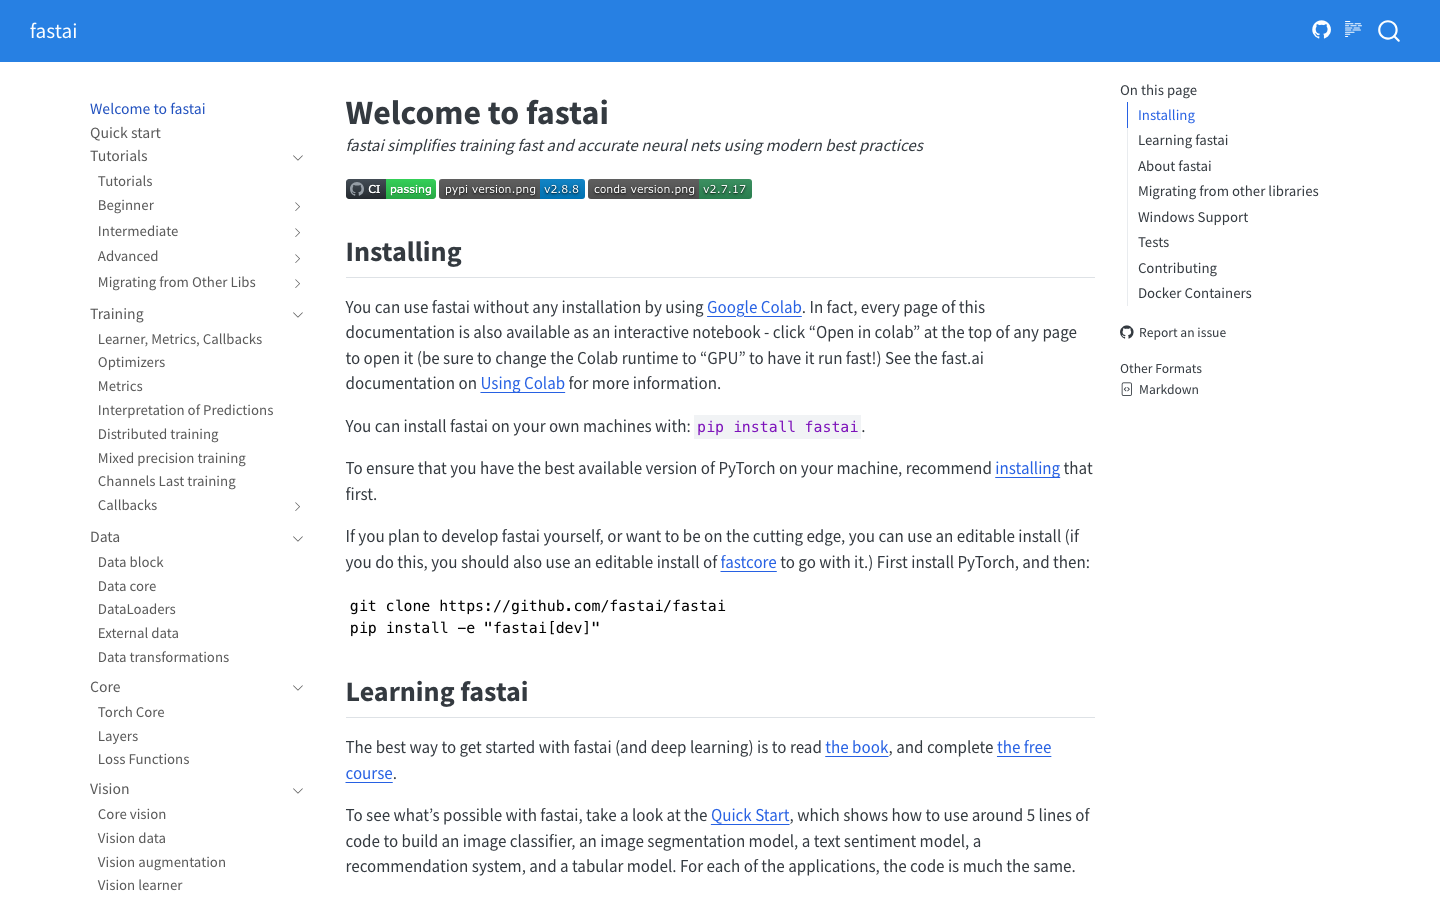Jump to Docker Containers section

point(1194,293)
